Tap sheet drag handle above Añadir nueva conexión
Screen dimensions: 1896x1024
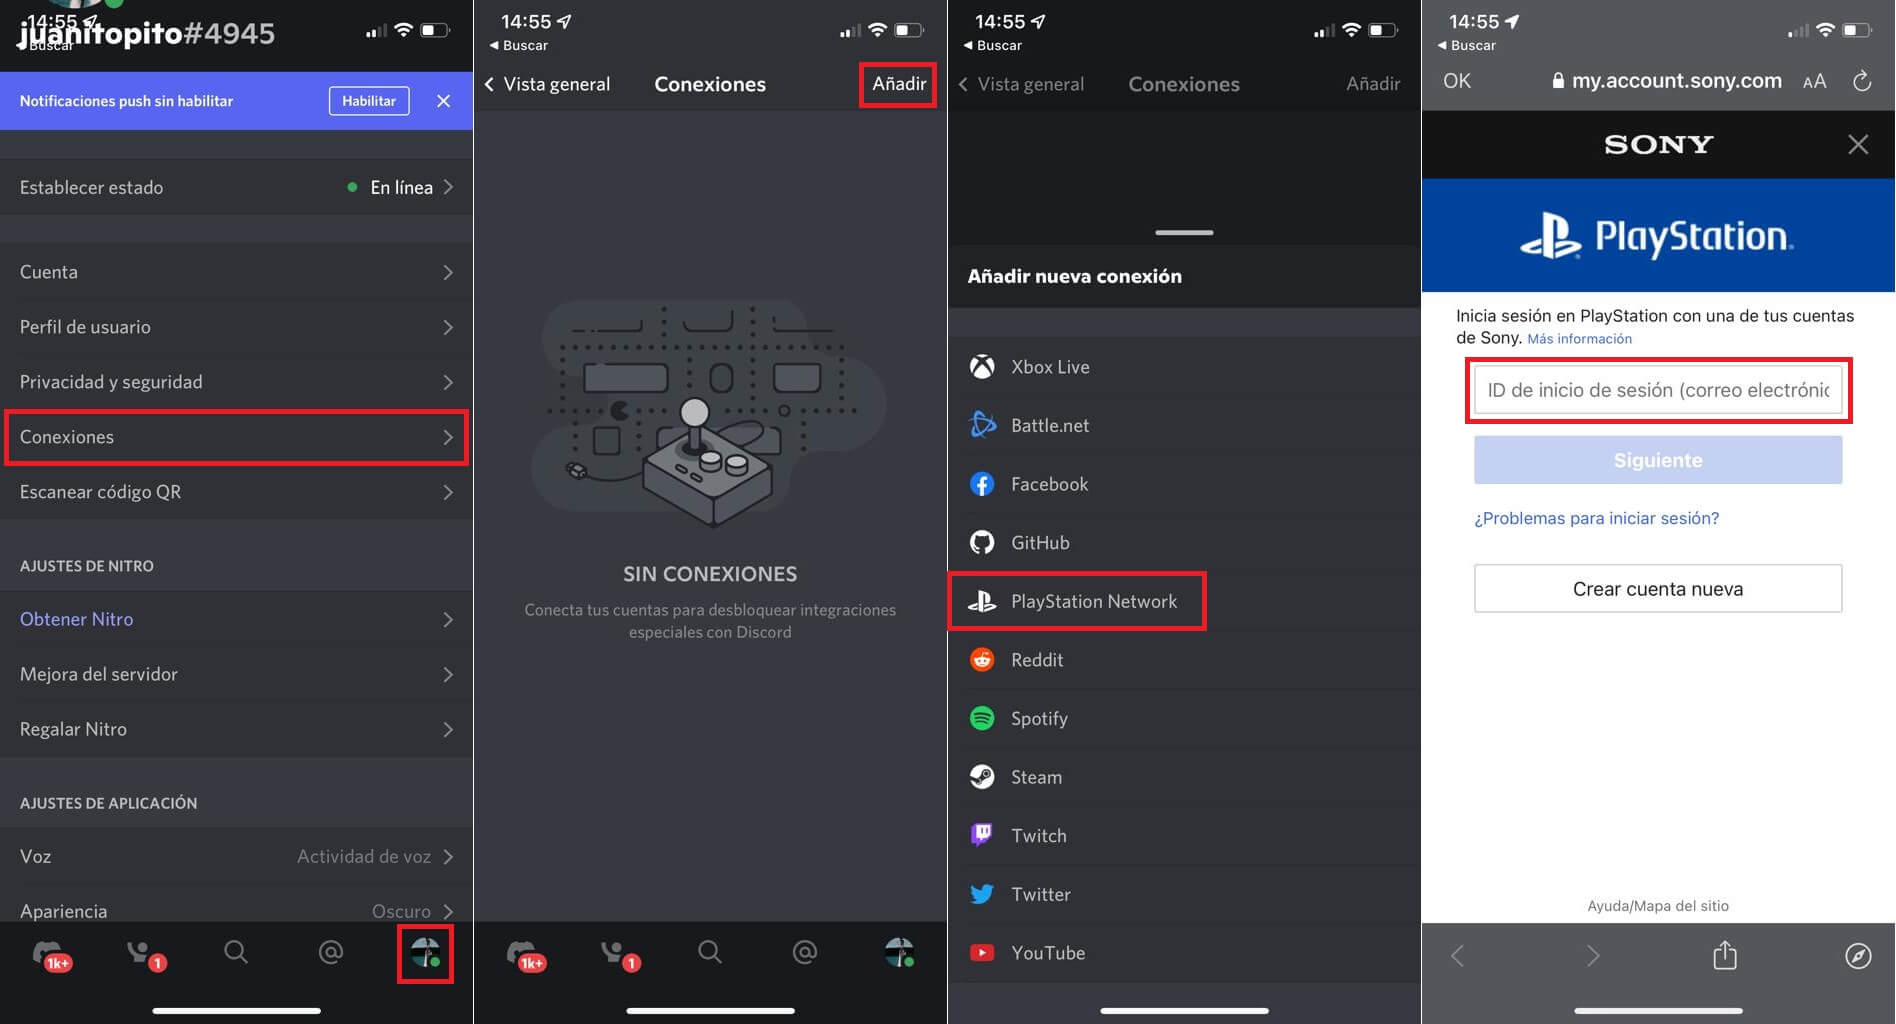tap(1184, 233)
